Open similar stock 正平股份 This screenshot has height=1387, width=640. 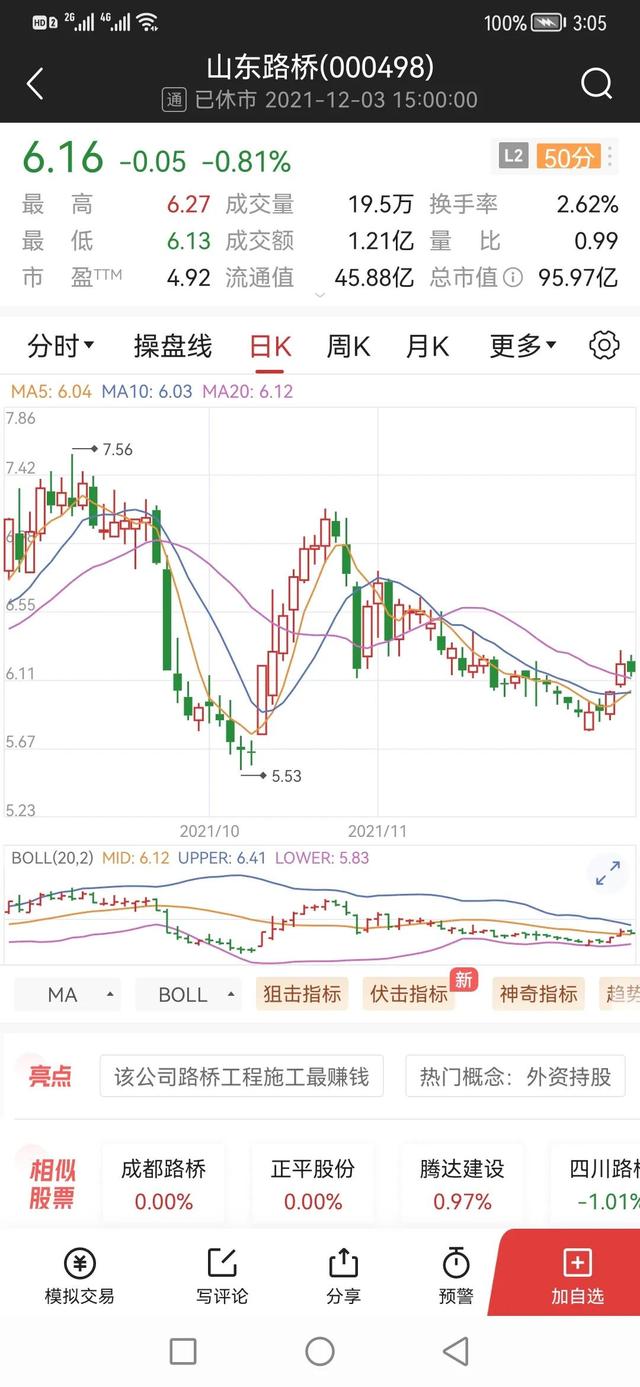[x=313, y=1184]
